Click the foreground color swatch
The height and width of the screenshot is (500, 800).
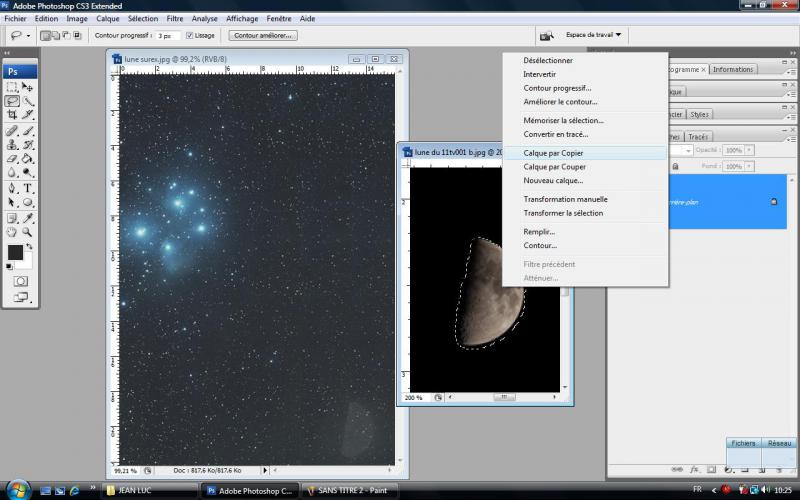[16, 252]
